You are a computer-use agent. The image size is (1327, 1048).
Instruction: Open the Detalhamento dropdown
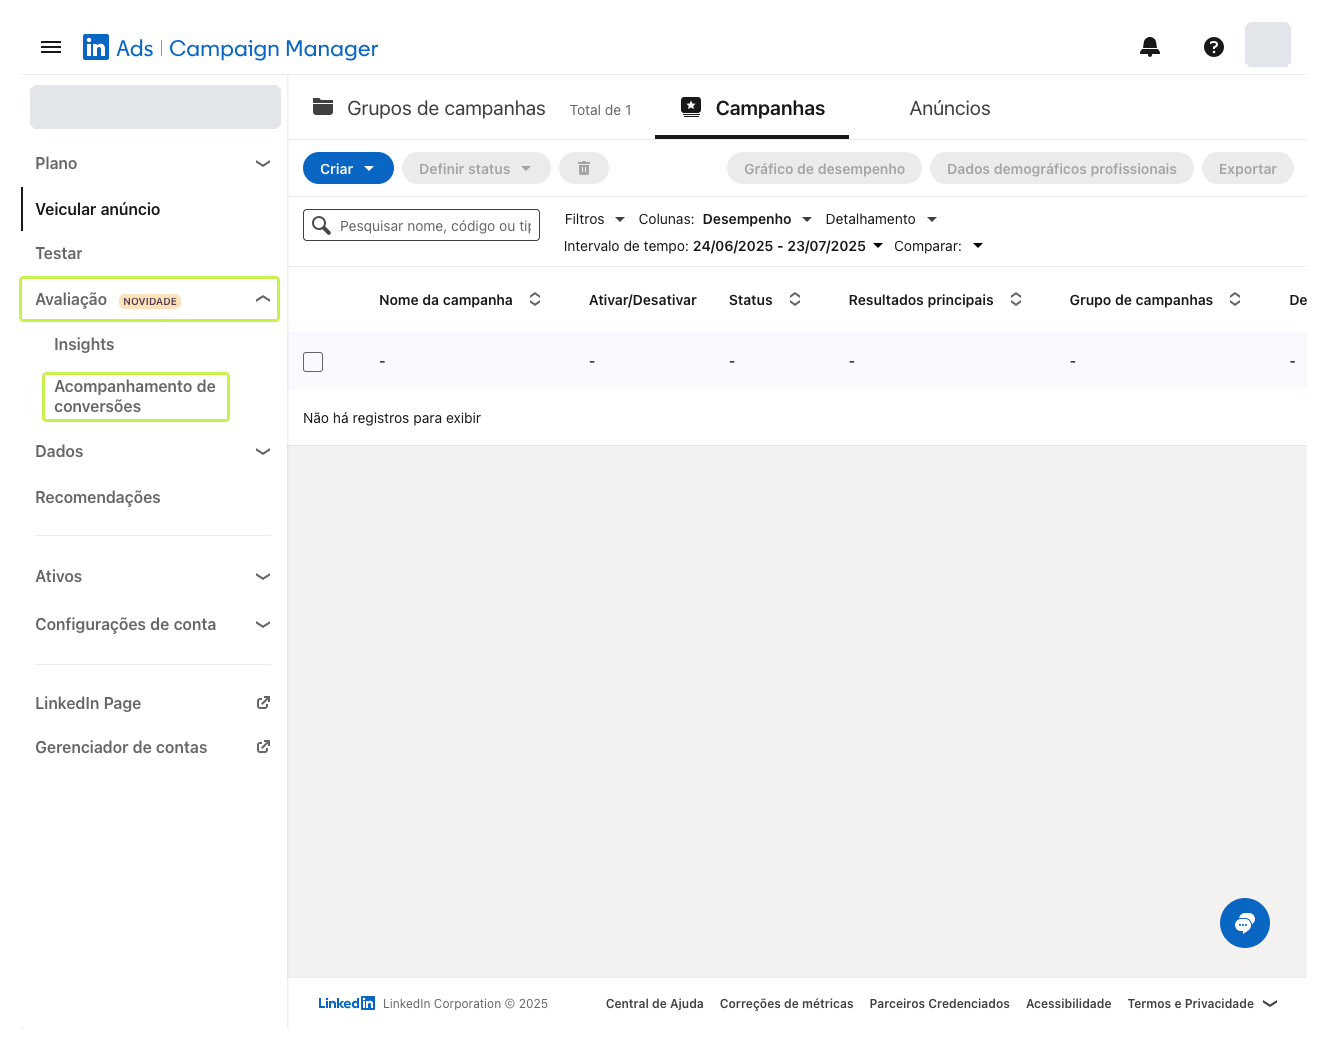point(881,219)
